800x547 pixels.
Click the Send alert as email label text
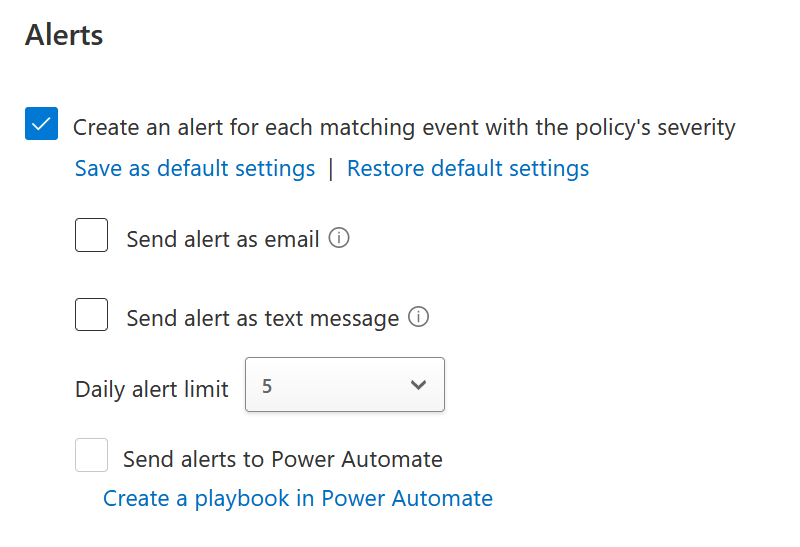click(x=223, y=239)
